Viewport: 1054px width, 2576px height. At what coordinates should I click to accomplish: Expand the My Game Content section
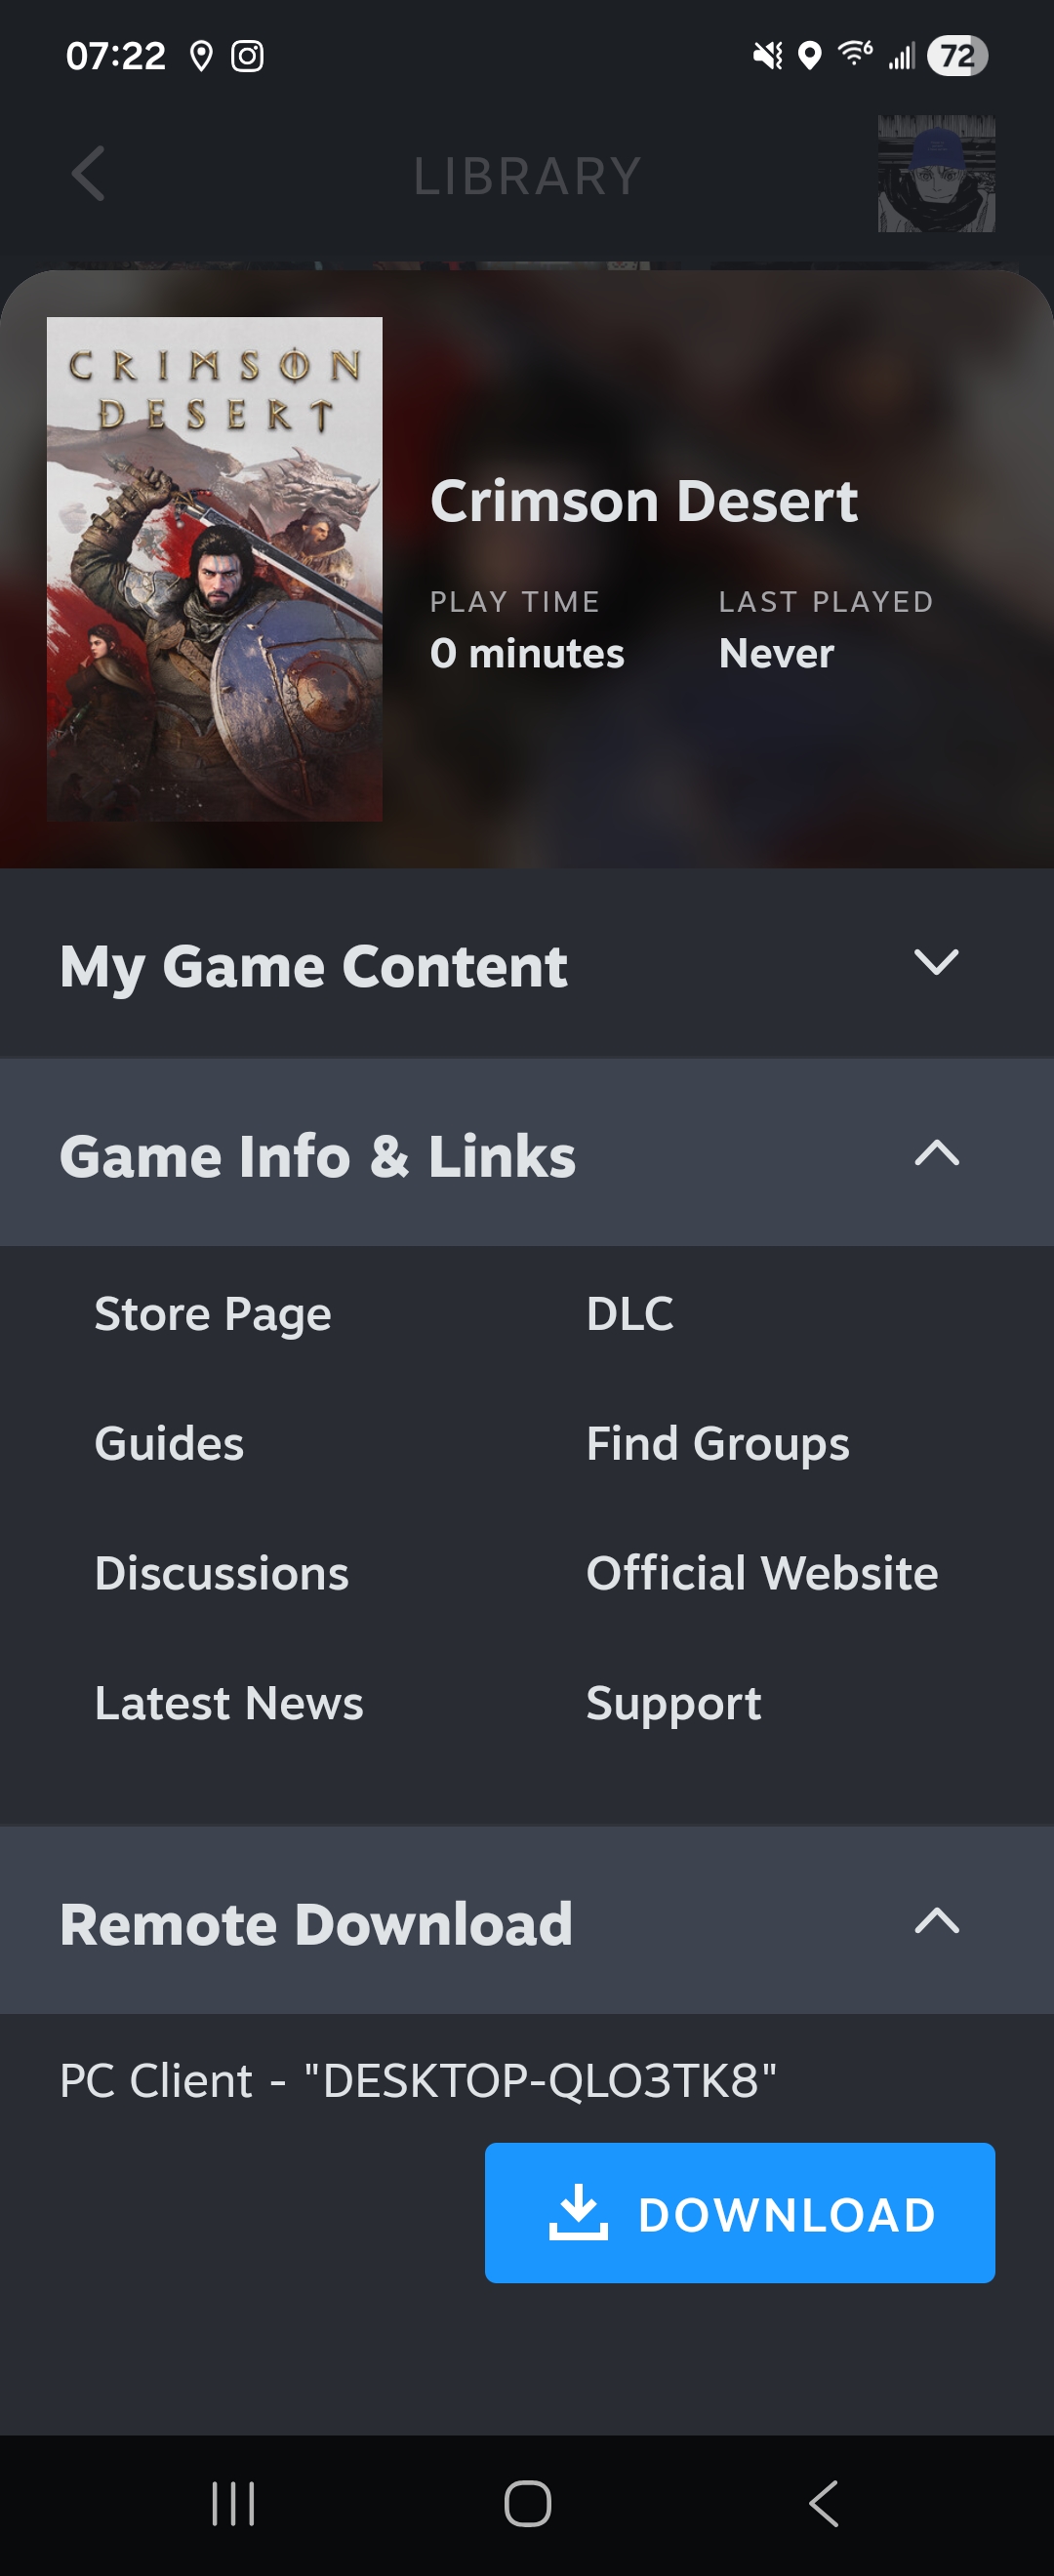pyautogui.click(x=527, y=964)
